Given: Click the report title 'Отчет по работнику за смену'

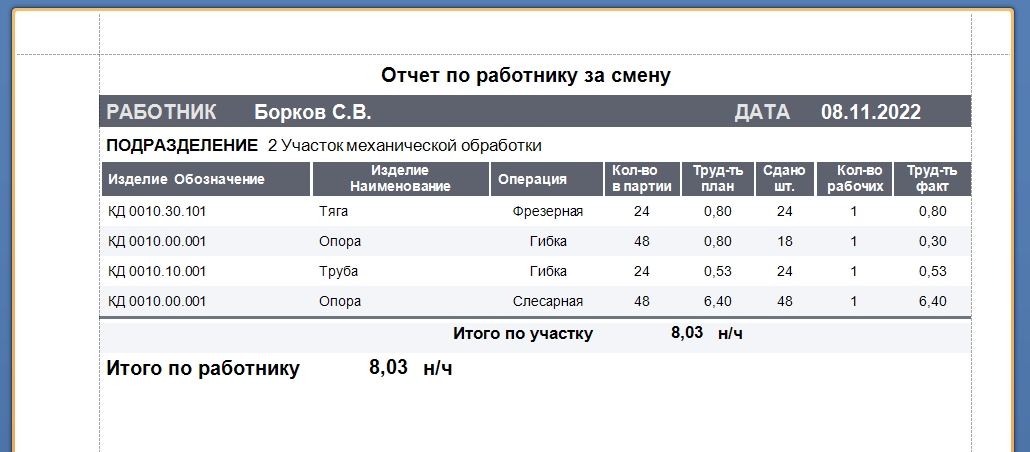Looking at the screenshot, I should tap(526, 76).
